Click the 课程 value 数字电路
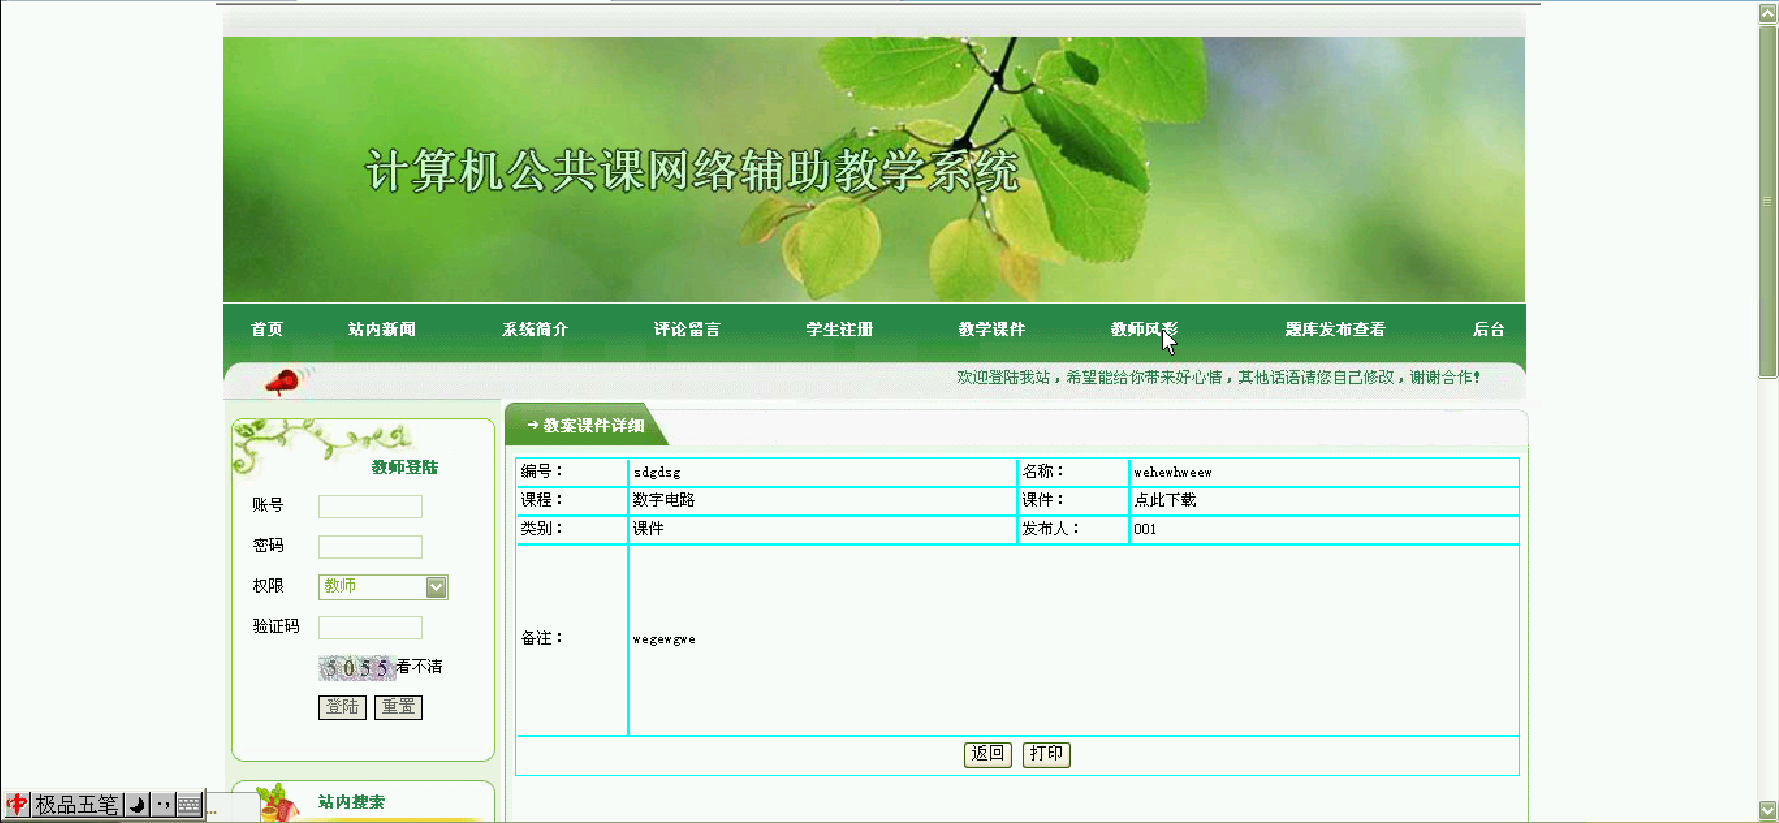1779x823 pixels. tap(663, 500)
